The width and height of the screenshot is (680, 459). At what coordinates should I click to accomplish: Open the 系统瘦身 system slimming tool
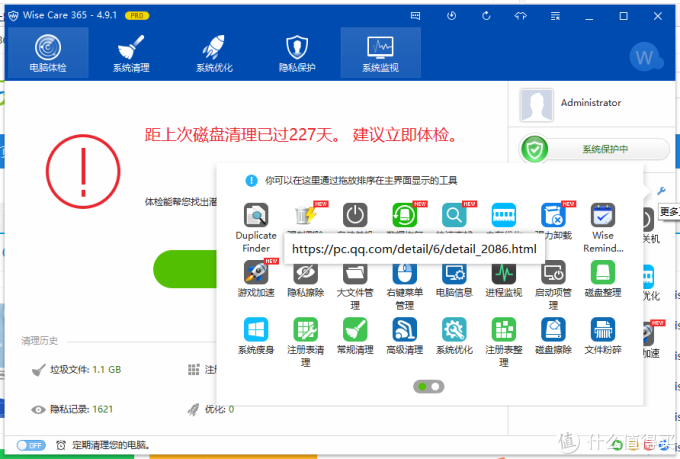tap(256, 336)
